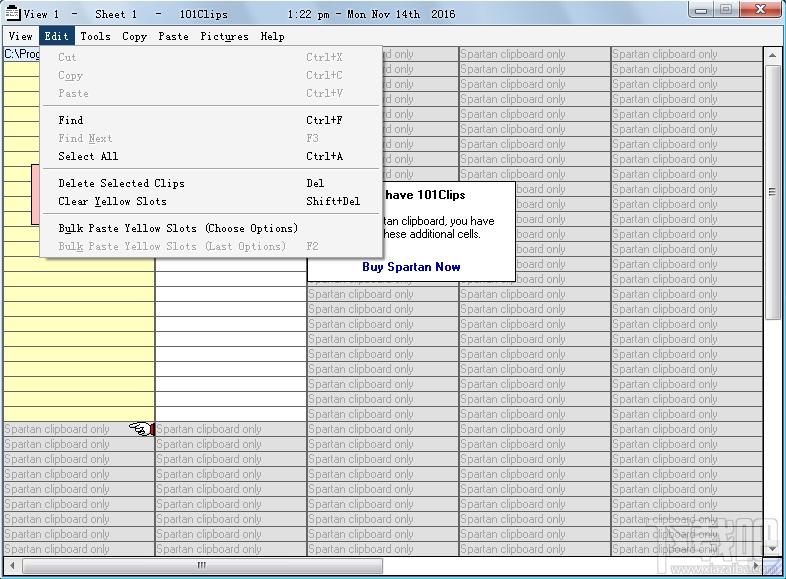Click the horizontal scrollbar left arrow
This screenshot has height=579, width=786.
(x=12, y=566)
